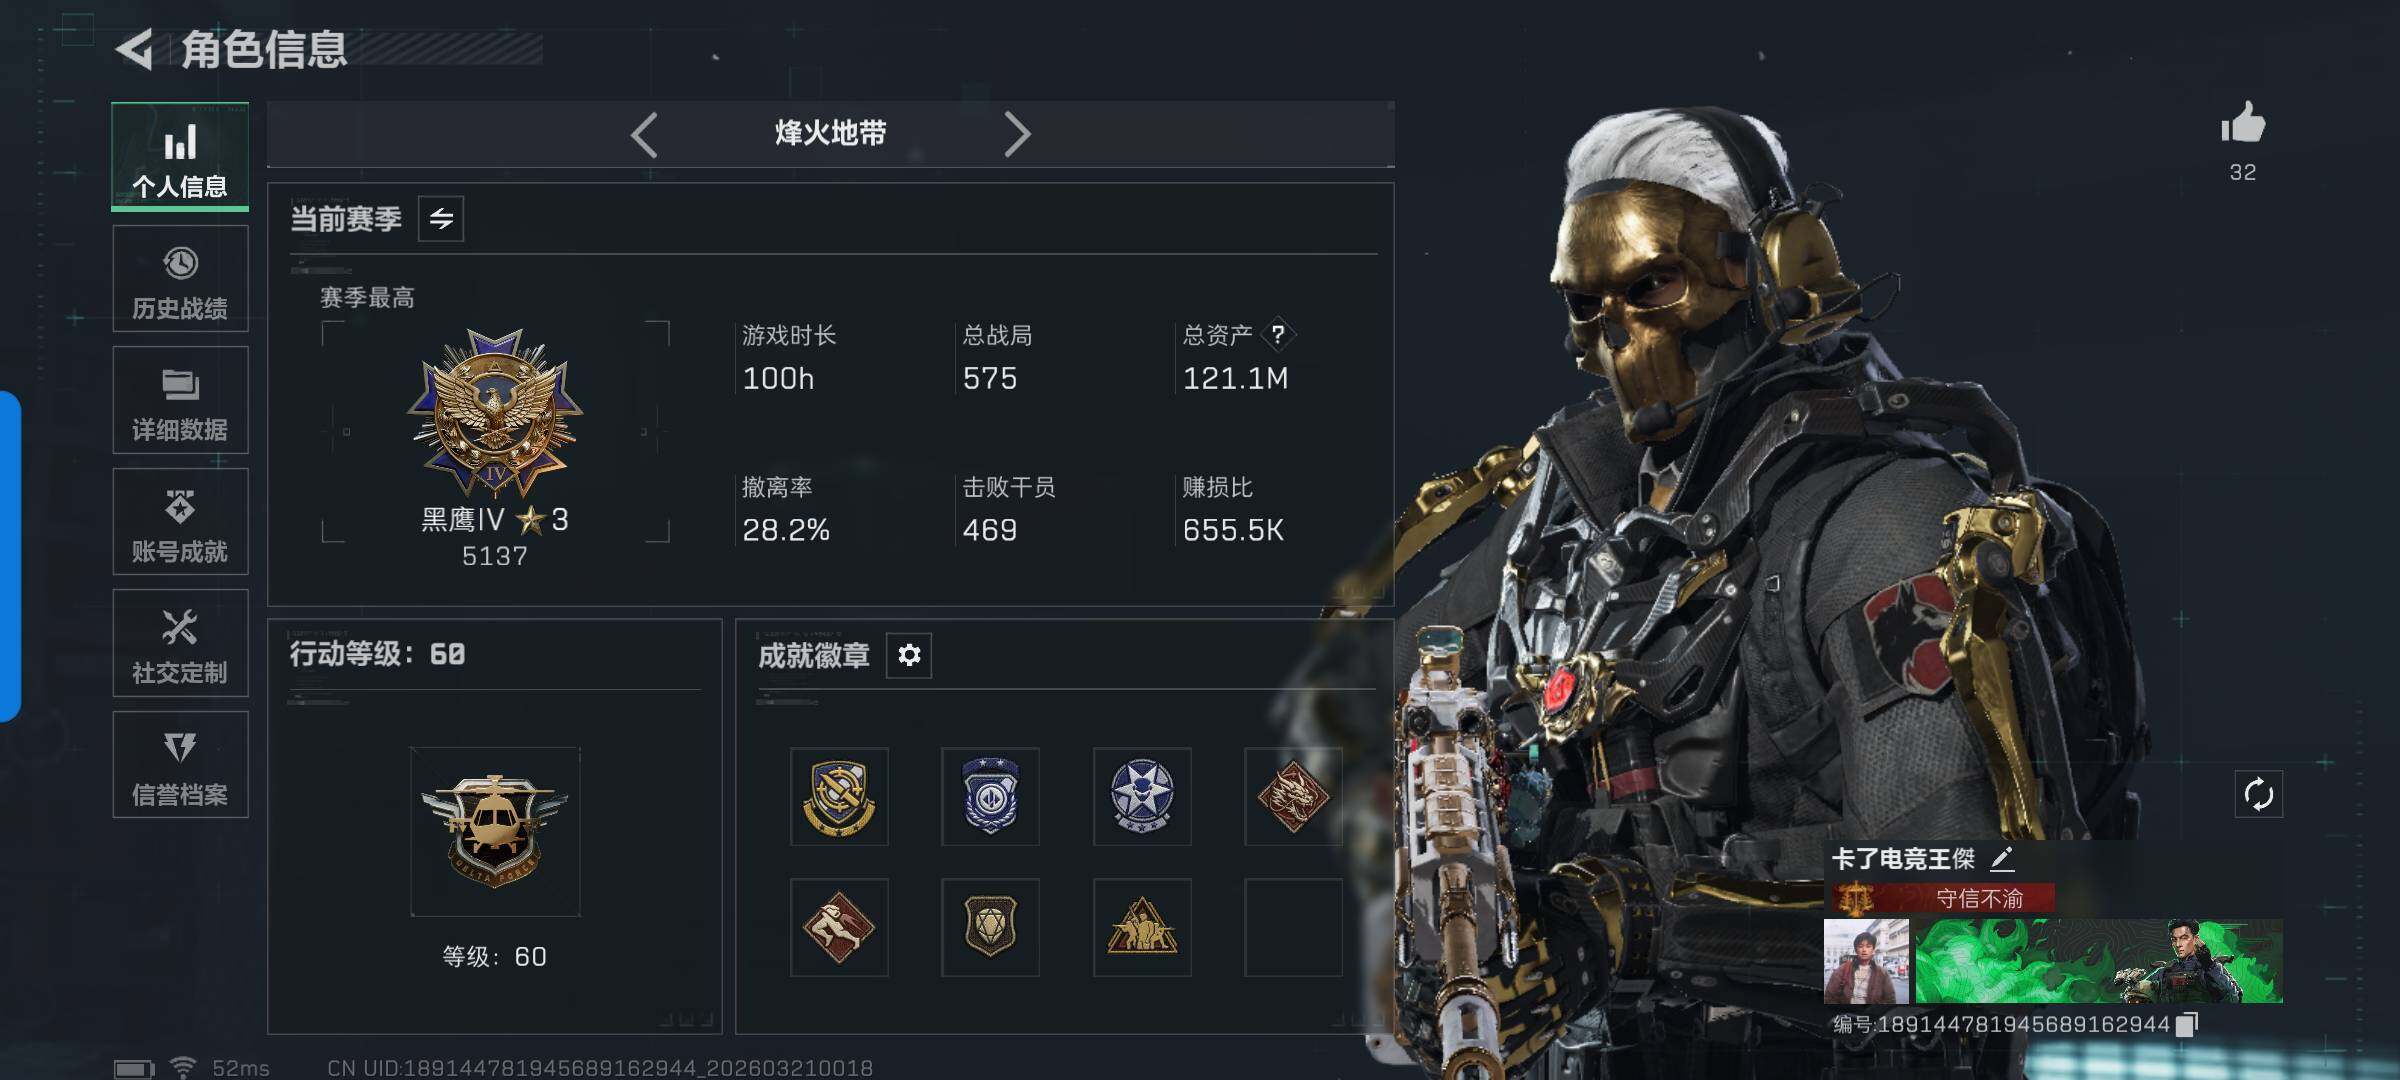Click the empty achievement badge slot
This screenshot has width=2400, height=1080.
pos(1293,927)
